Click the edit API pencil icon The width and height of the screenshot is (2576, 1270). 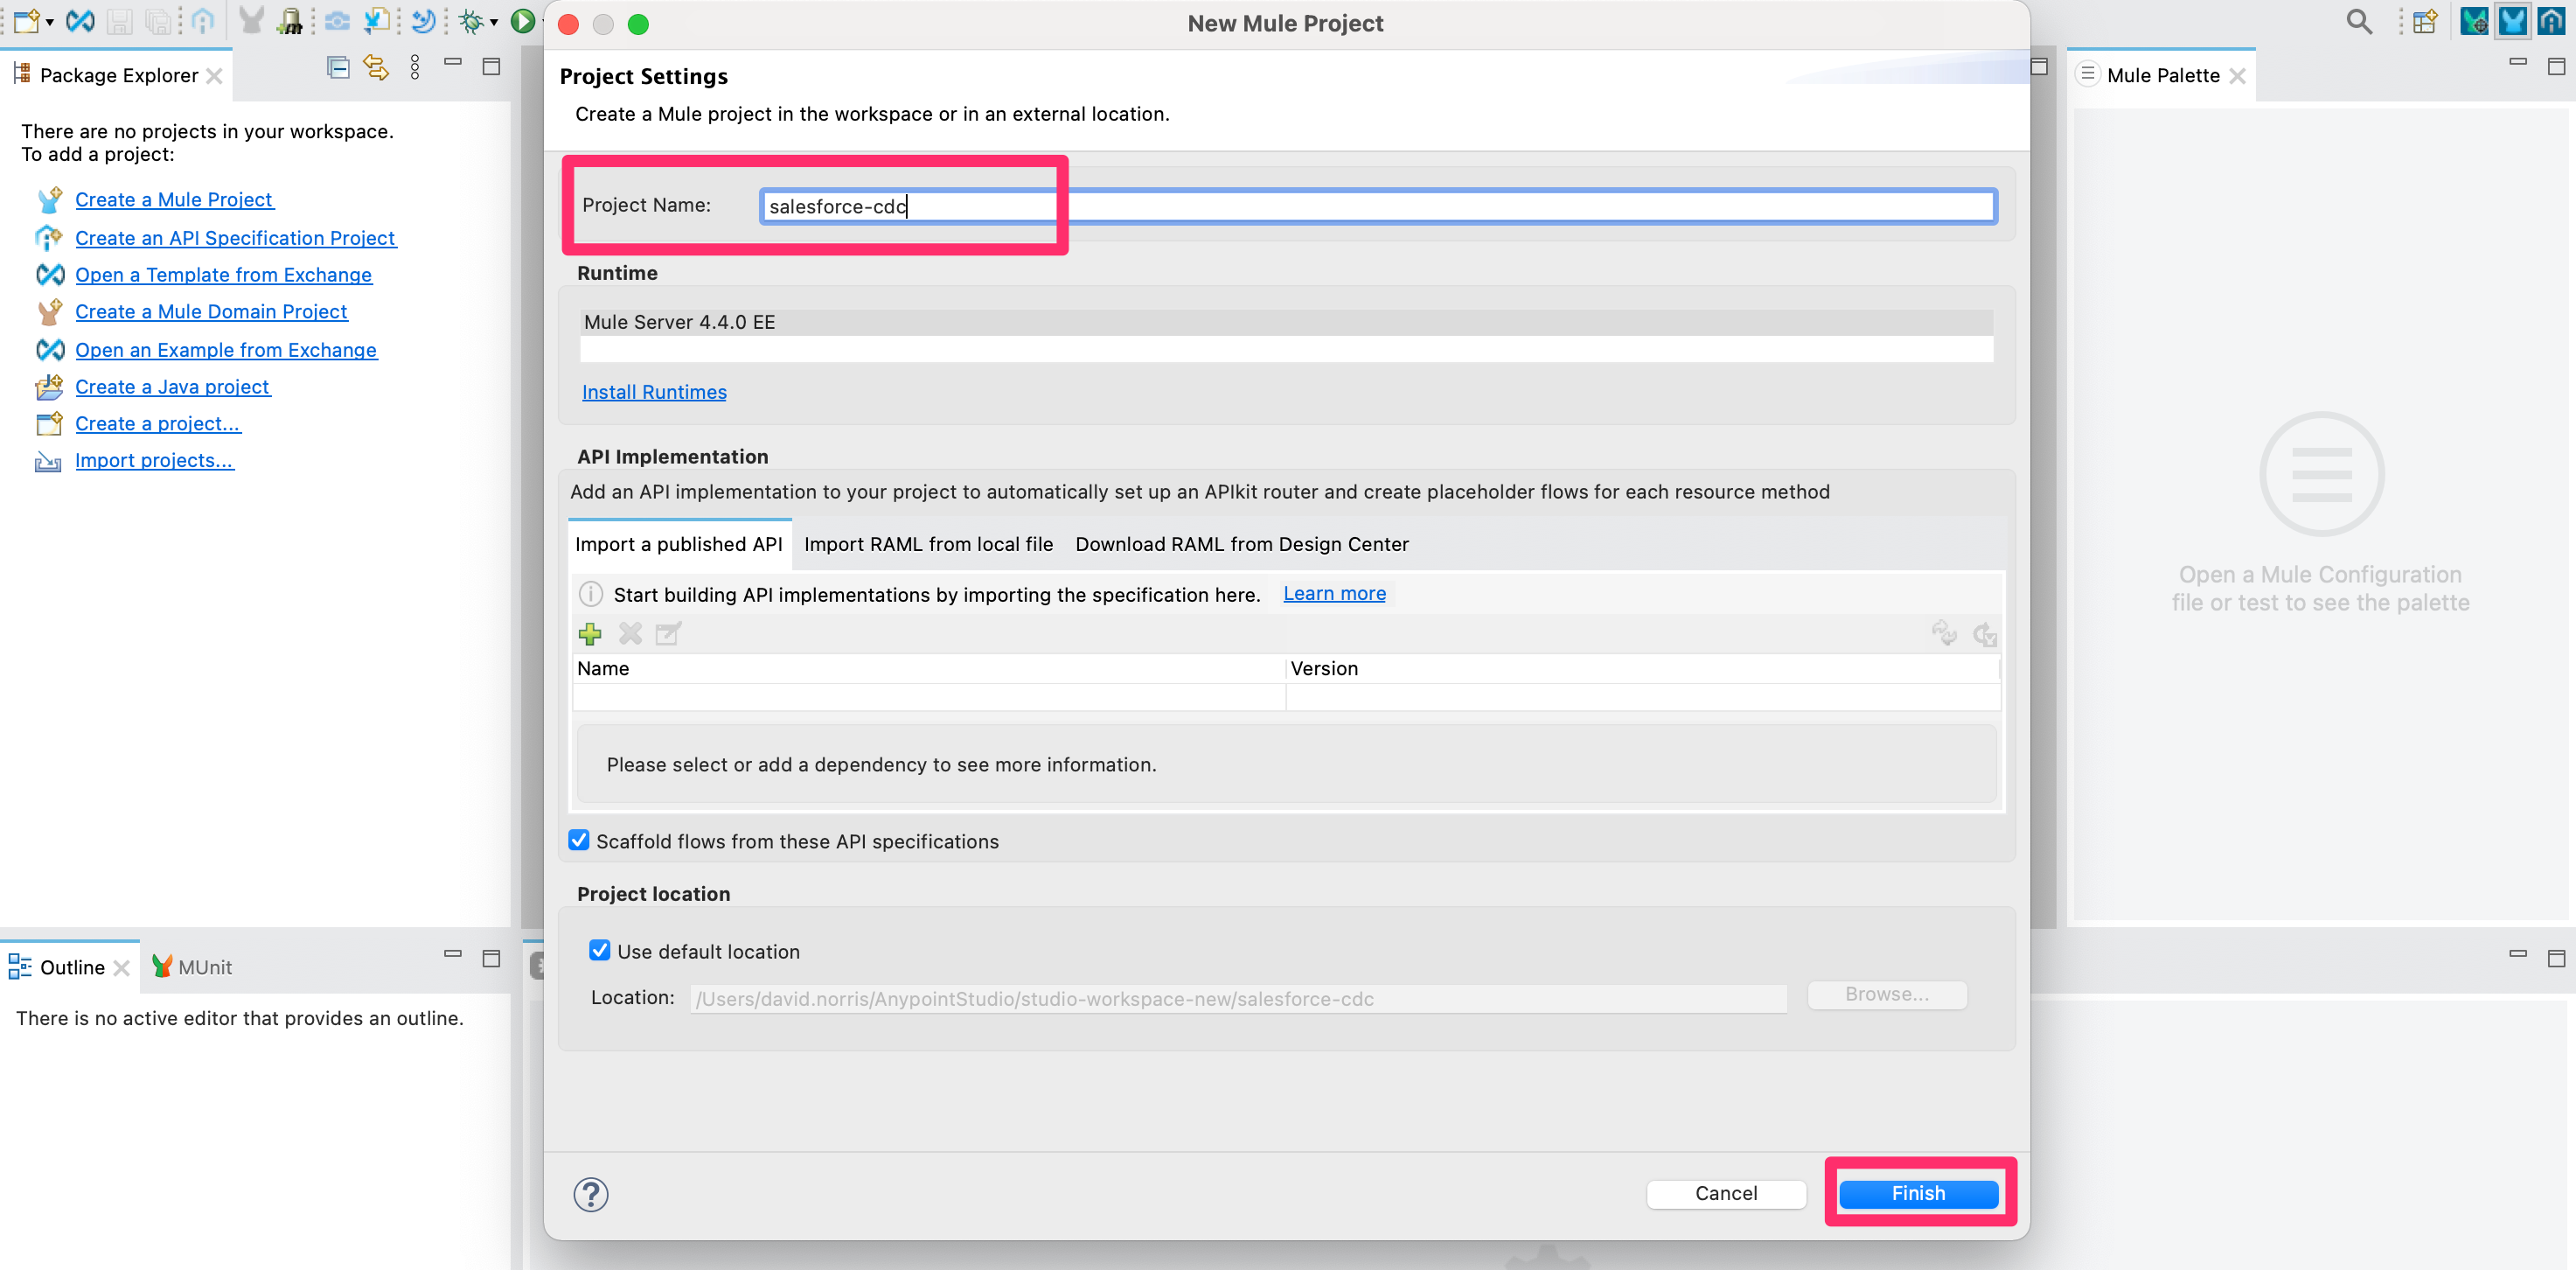click(668, 634)
